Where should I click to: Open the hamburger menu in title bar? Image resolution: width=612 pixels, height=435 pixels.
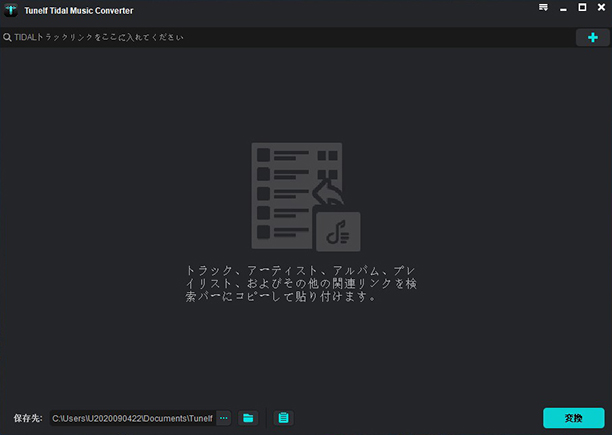click(543, 8)
